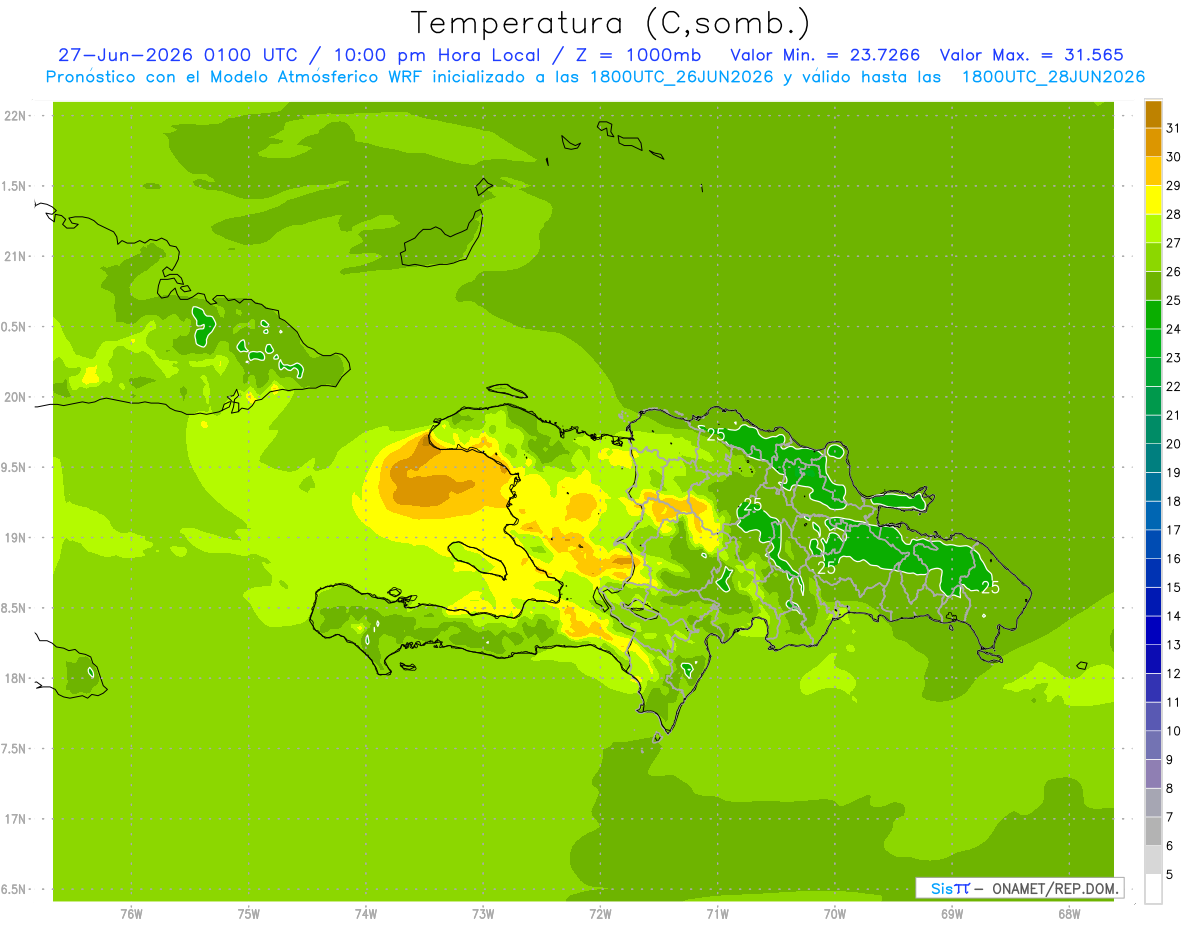Pick the dark green swatch between 24 and 25
This screenshot has height=927, width=1200.
(1153, 314)
